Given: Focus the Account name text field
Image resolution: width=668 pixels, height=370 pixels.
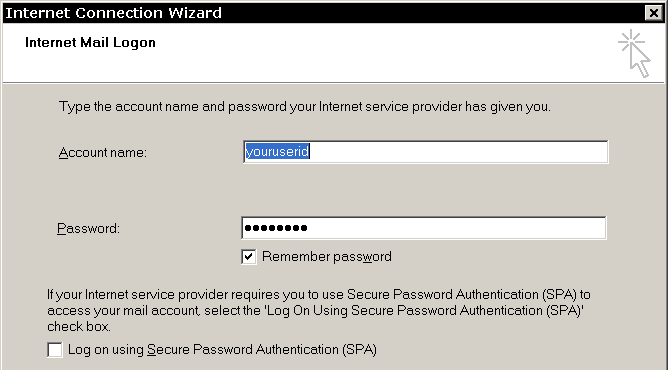Looking at the screenshot, I should pyautogui.click(x=426, y=152).
